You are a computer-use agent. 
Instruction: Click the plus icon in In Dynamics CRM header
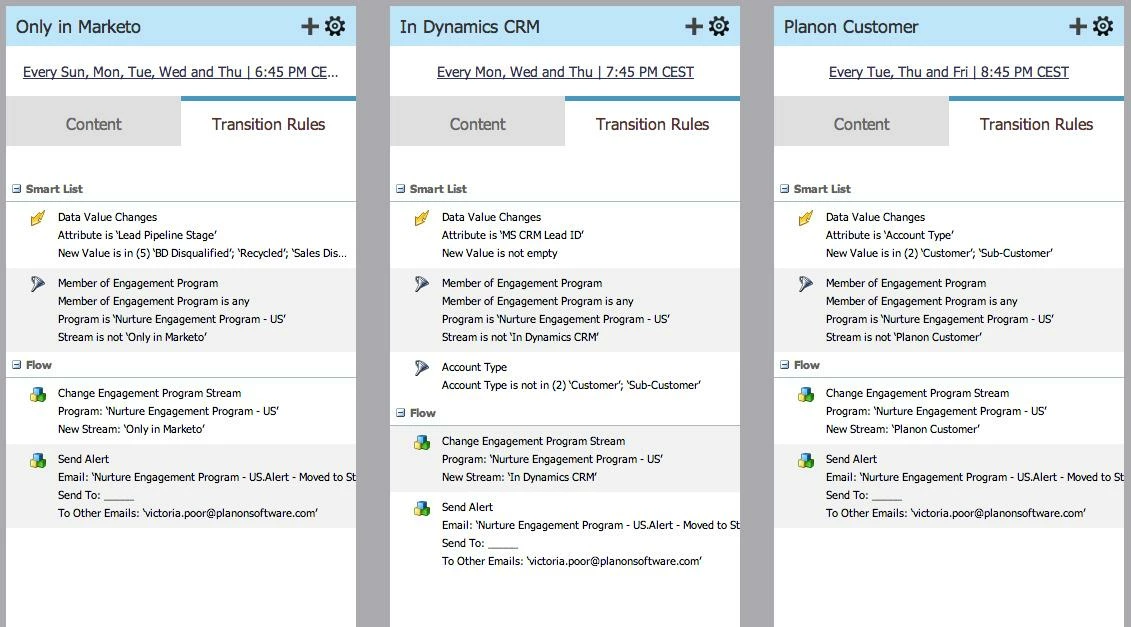coord(694,27)
